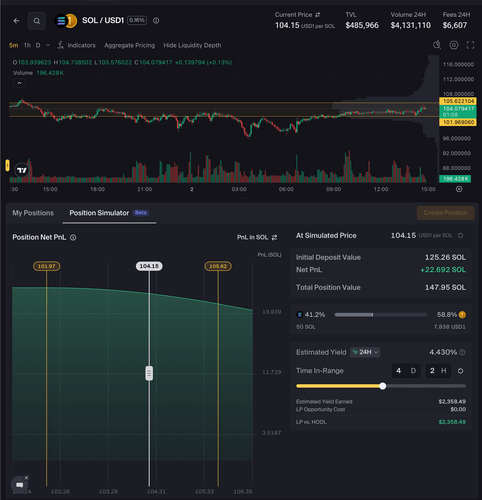
Task: Click the LP vs. HODL value $2,358.49
Action: 452,422
